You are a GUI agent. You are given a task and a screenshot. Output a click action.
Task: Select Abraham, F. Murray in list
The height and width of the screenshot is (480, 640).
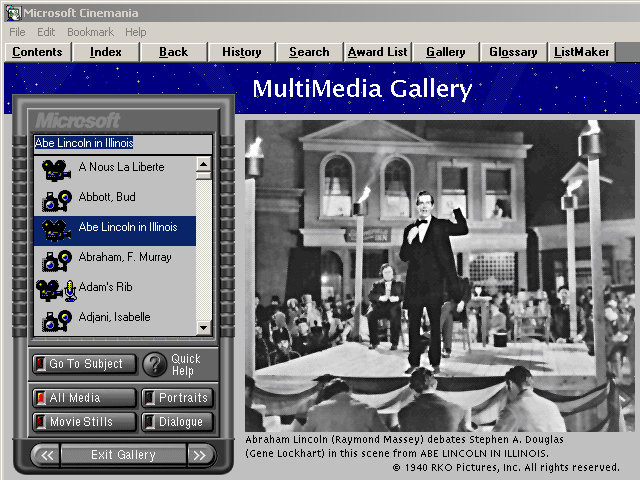pyautogui.click(x=115, y=260)
